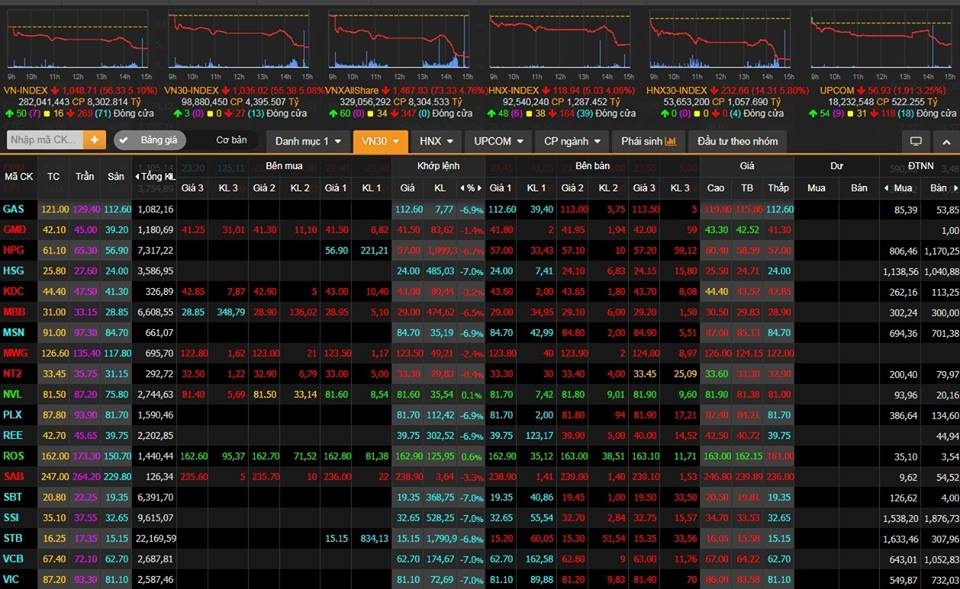Select the MWG stock symbol

coord(15,353)
